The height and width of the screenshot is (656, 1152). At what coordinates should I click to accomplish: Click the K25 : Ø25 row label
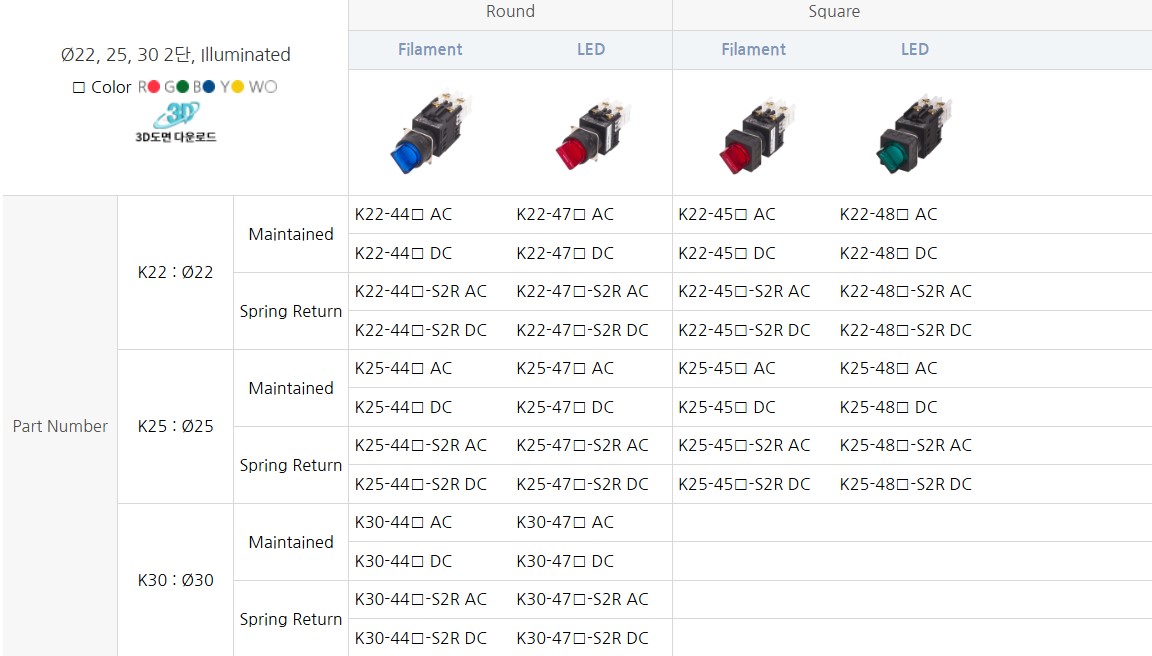[x=175, y=426]
